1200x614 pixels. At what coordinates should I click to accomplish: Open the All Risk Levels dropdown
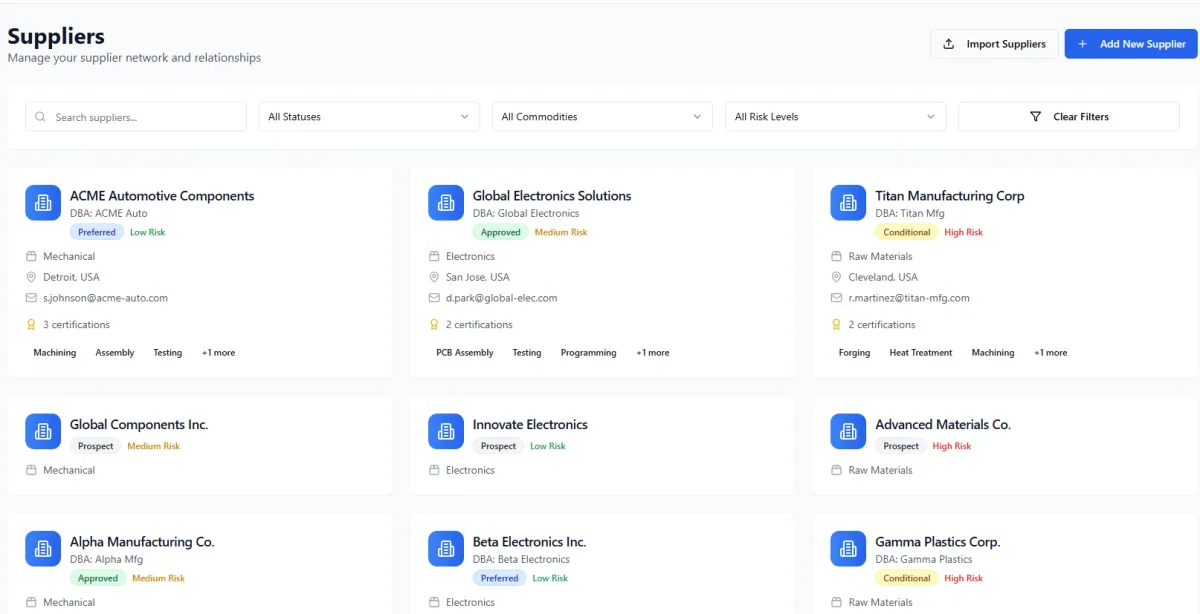[x=836, y=117]
